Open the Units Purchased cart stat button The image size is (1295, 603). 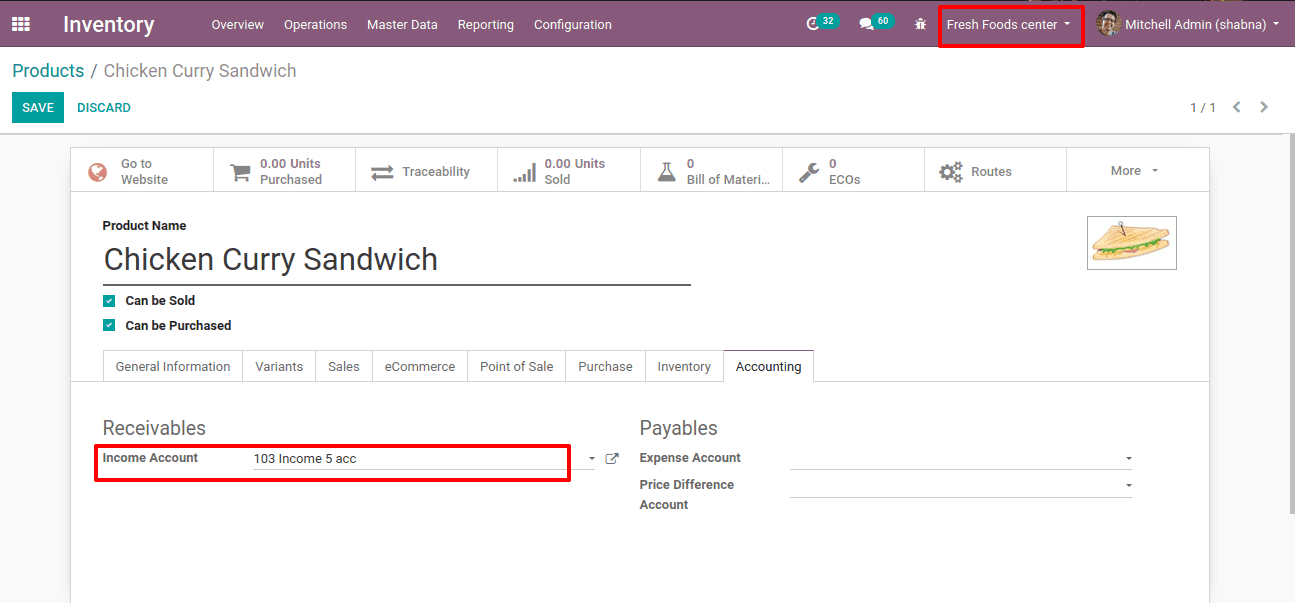coord(285,171)
